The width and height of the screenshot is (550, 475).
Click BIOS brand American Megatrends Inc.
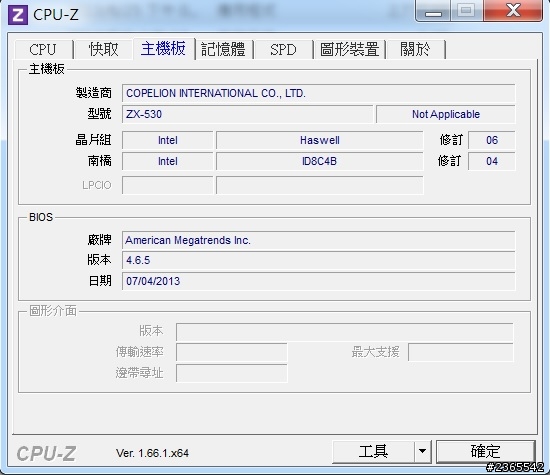(x=318, y=240)
